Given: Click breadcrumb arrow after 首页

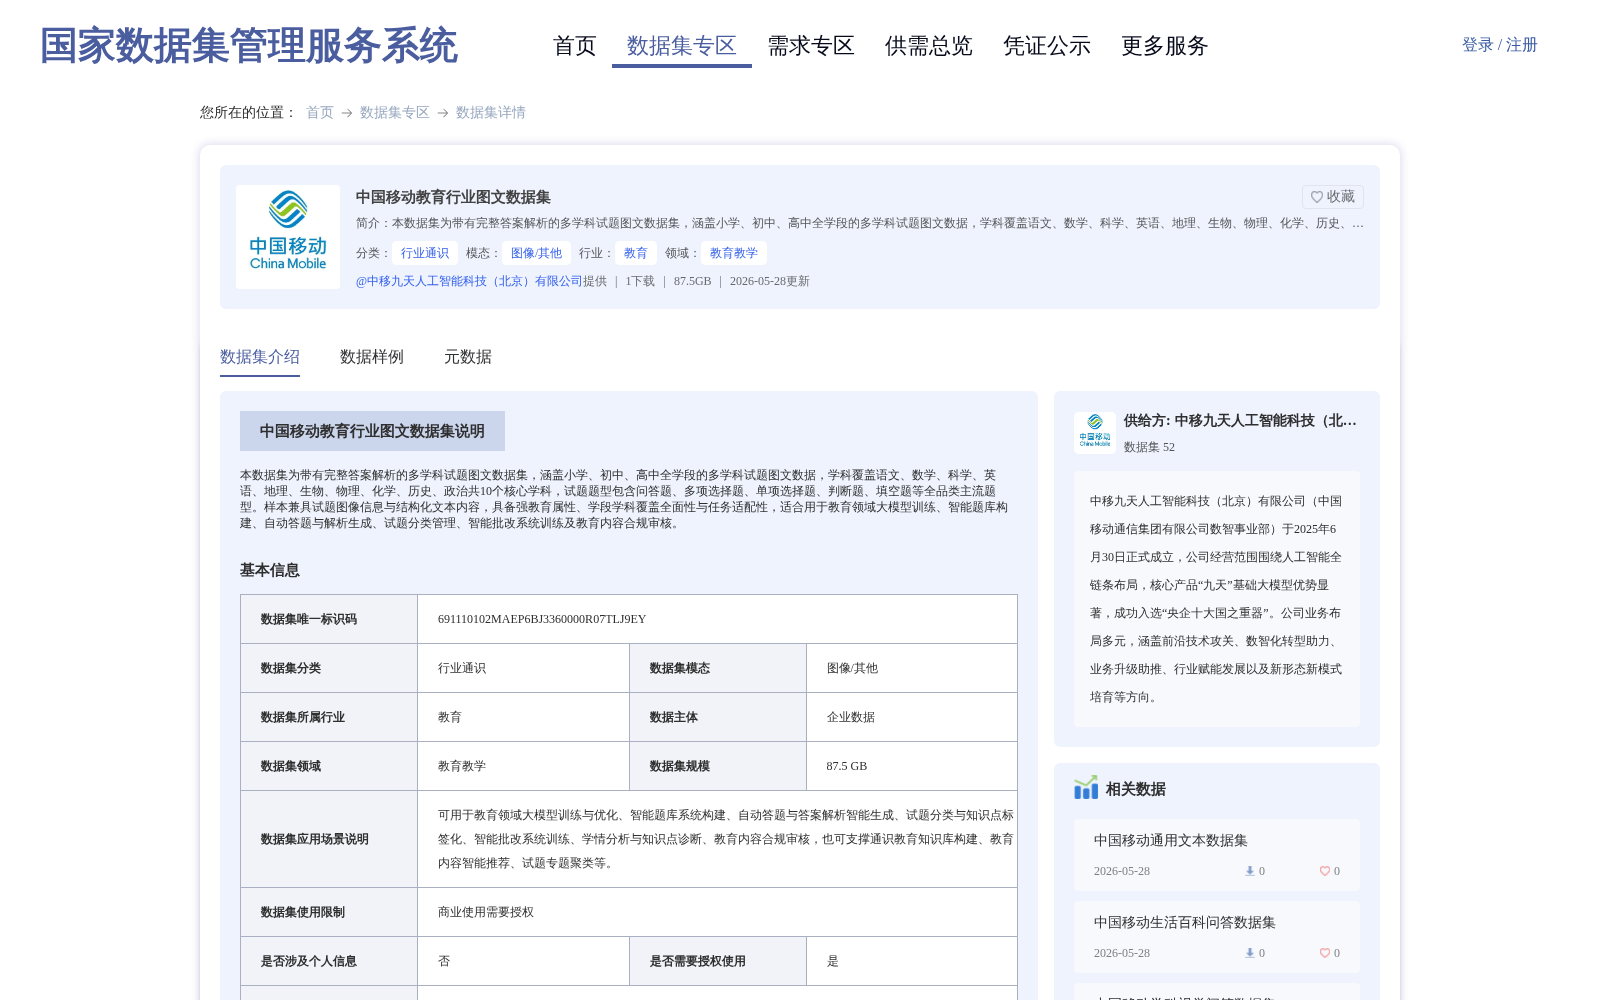Looking at the screenshot, I should [347, 113].
